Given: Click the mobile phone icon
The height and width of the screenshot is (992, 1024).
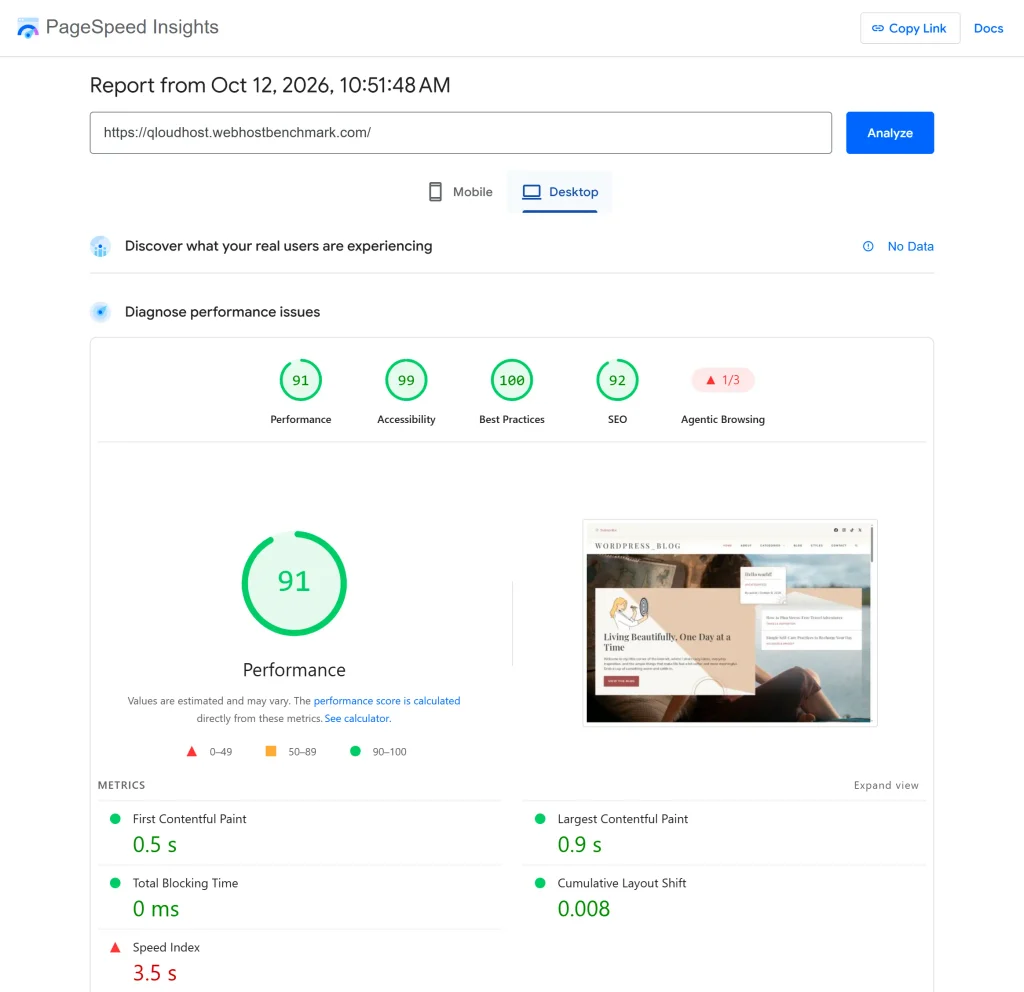Looking at the screenshot, I should [435, 191].
